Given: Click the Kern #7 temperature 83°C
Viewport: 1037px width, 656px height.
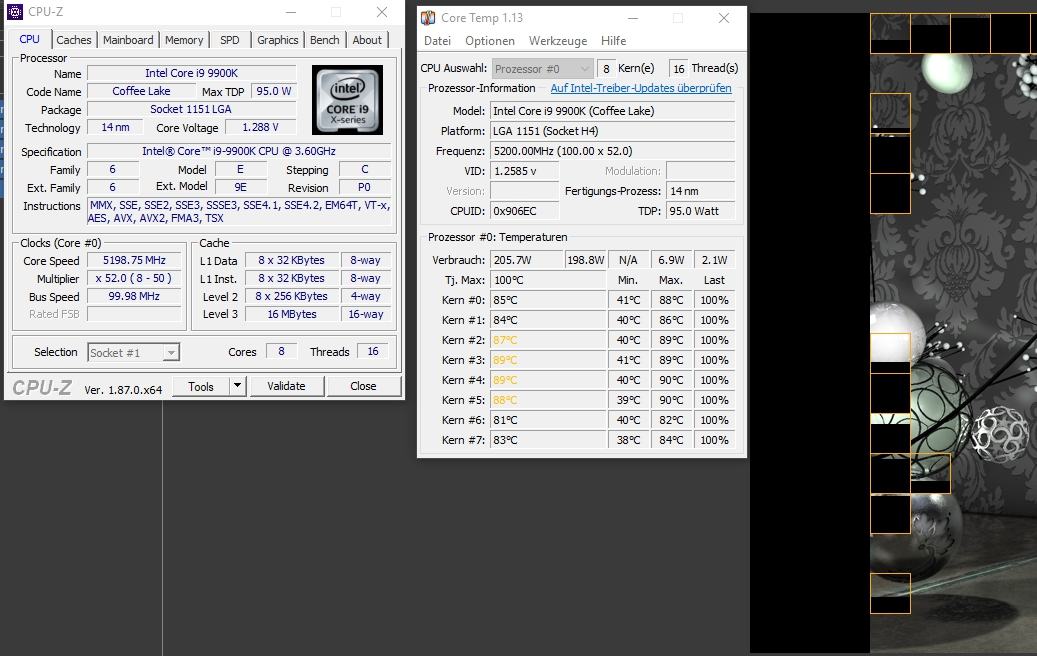Looking at the screenshot, I should pos(548,440).
